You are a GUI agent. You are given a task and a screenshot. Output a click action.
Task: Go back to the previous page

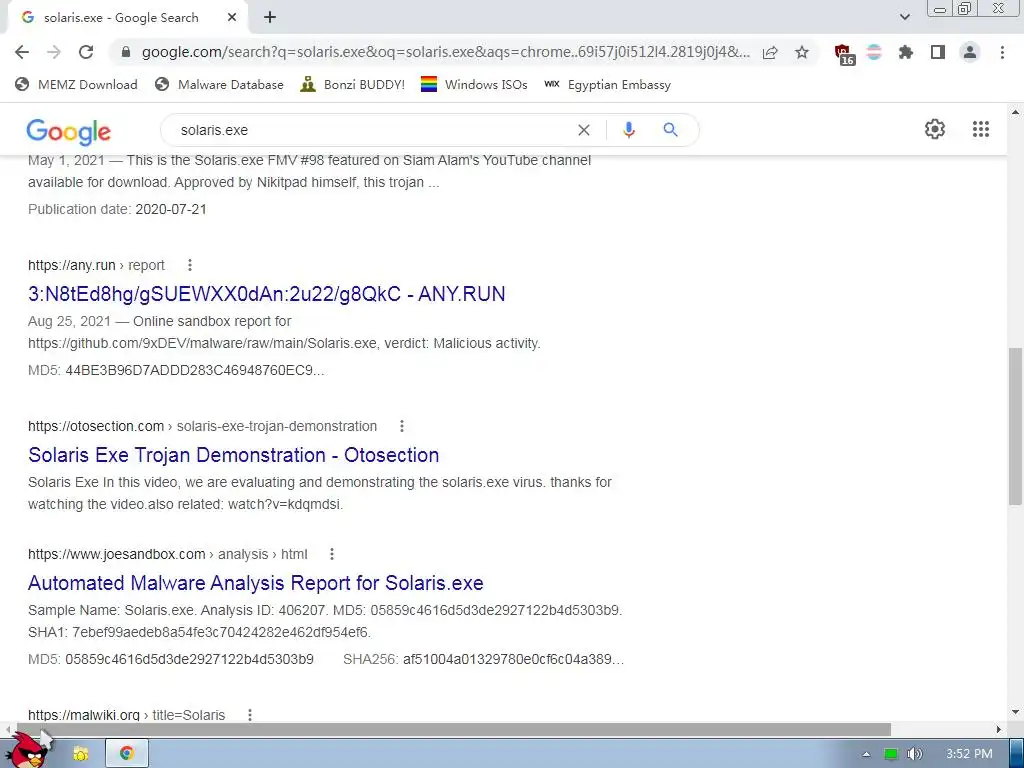[x=22, y=52]
